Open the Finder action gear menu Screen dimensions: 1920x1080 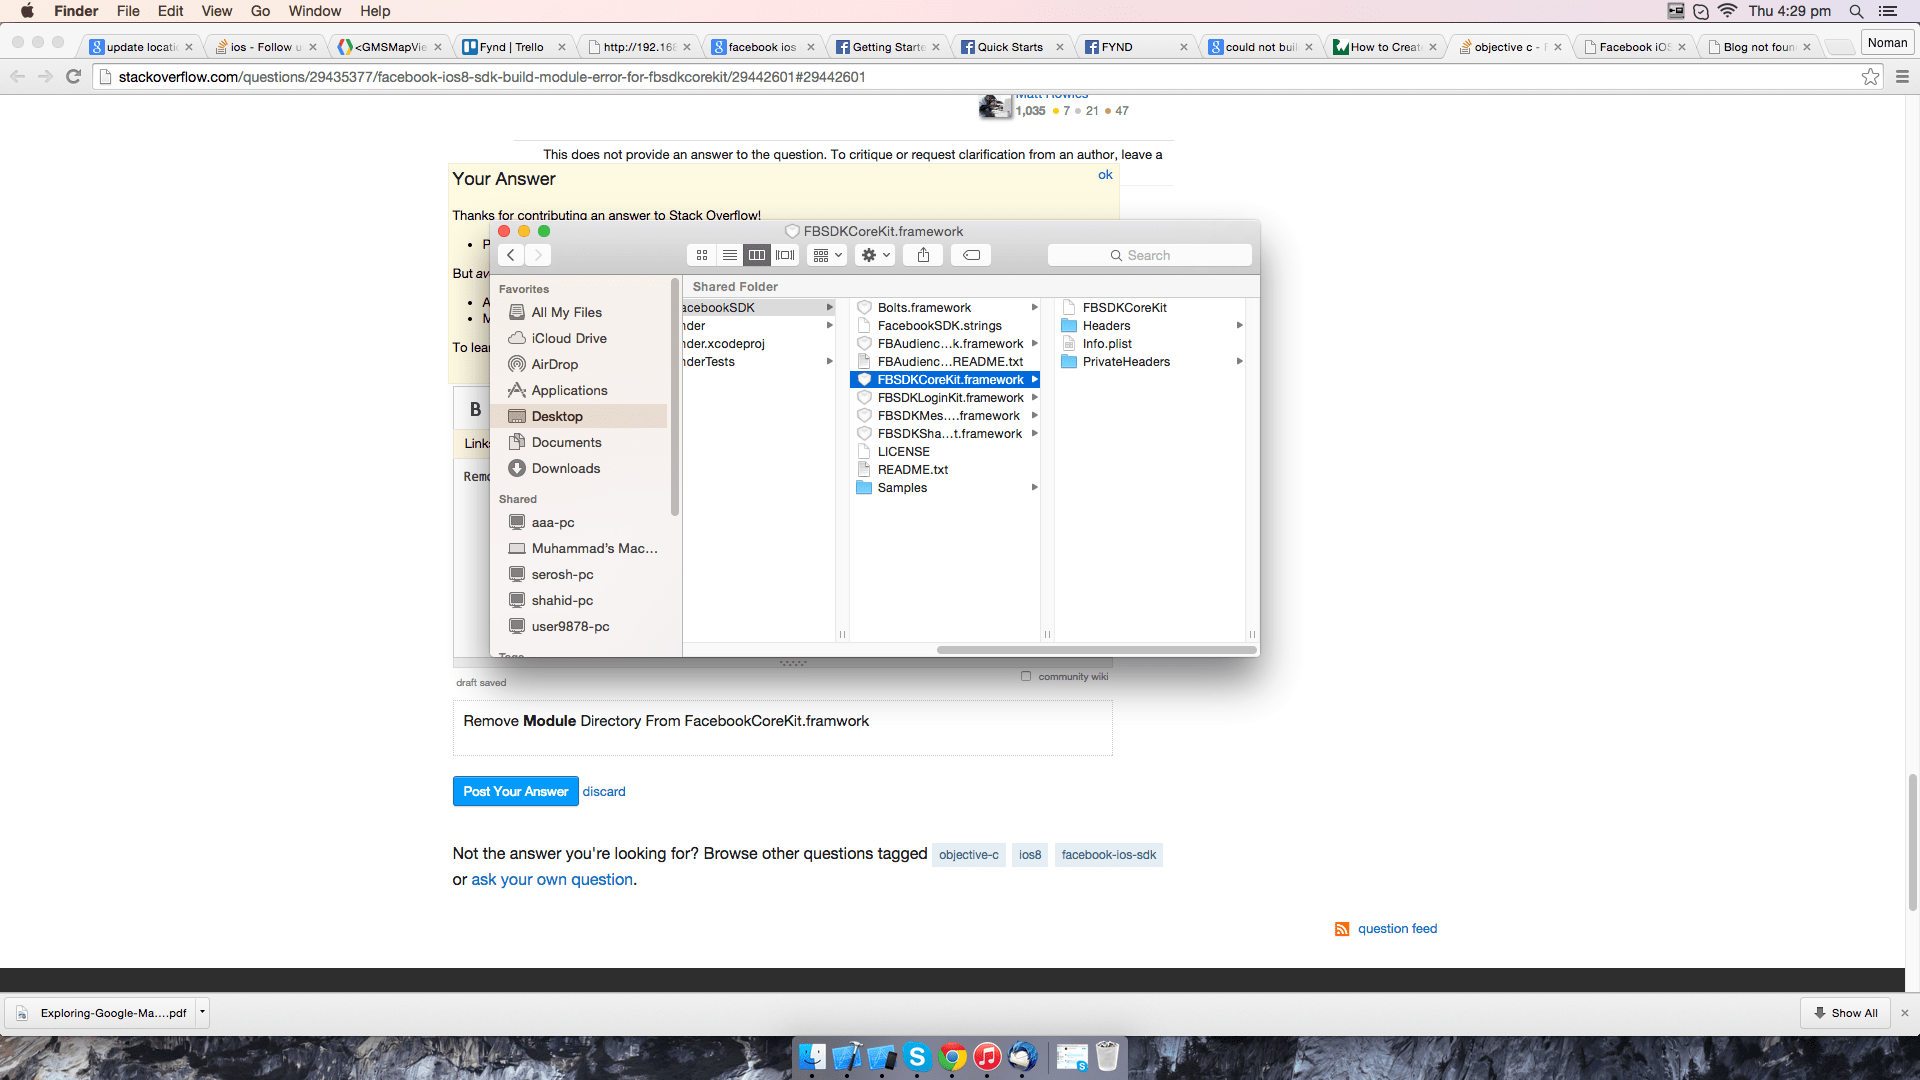tap(875, 255)
